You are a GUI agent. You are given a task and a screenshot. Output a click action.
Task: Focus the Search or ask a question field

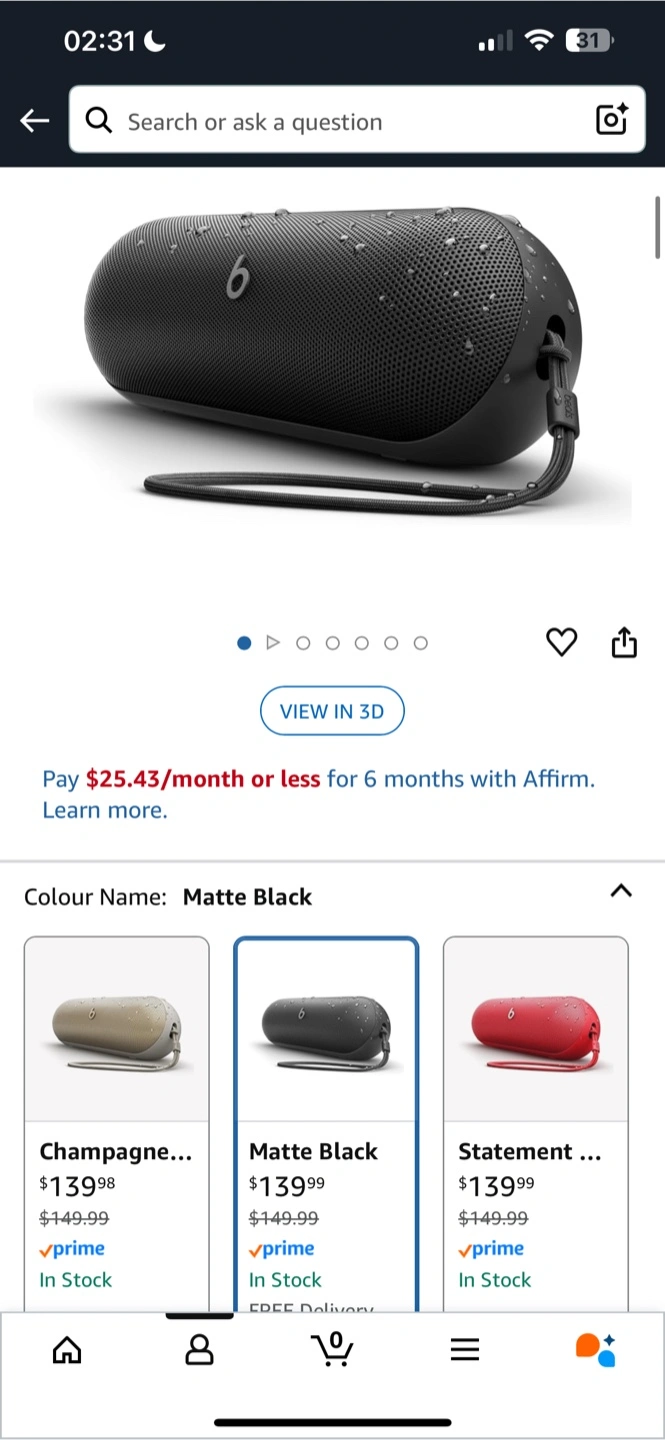[x=357, y=120]
